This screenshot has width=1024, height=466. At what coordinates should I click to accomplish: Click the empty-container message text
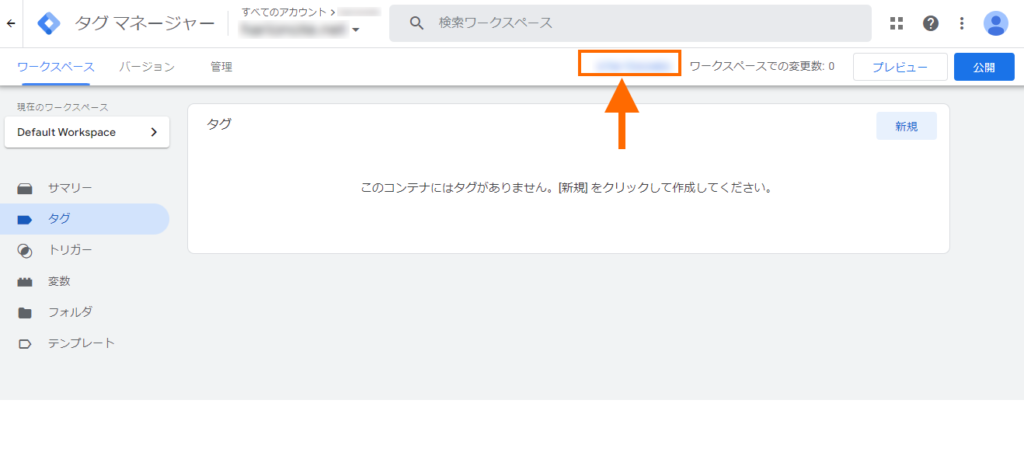pyautogui.click(x=567, y=189)
